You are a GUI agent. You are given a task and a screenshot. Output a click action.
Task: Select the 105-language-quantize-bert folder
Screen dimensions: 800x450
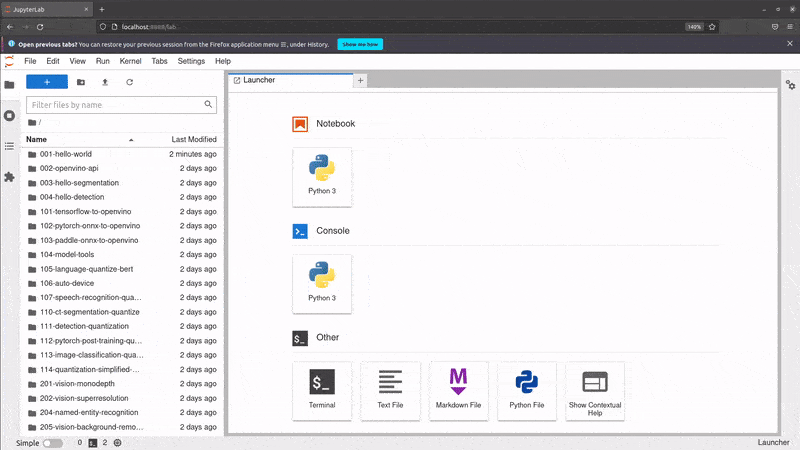[x=122, y=269]
